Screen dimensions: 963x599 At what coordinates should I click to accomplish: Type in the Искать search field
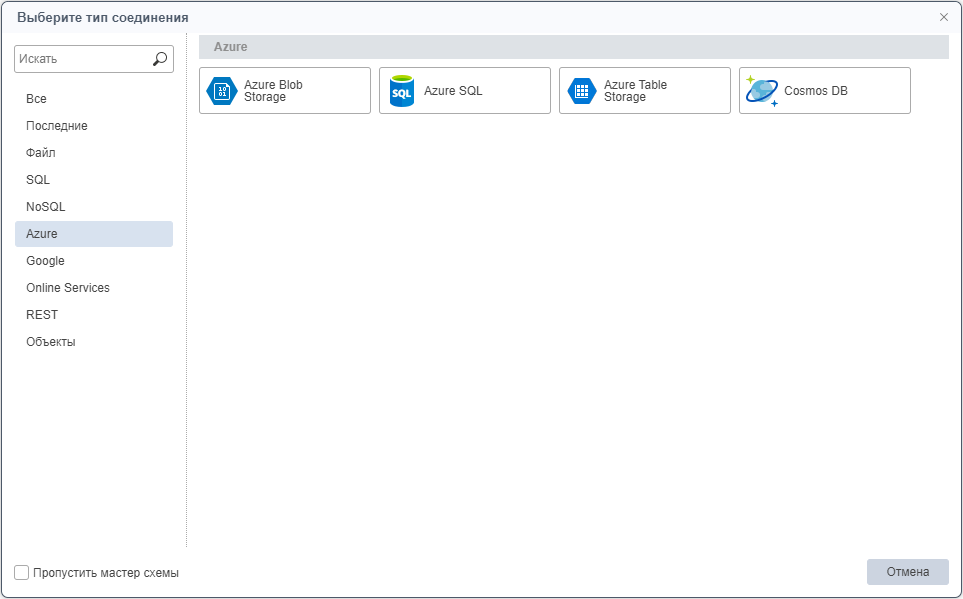point(82,59)
